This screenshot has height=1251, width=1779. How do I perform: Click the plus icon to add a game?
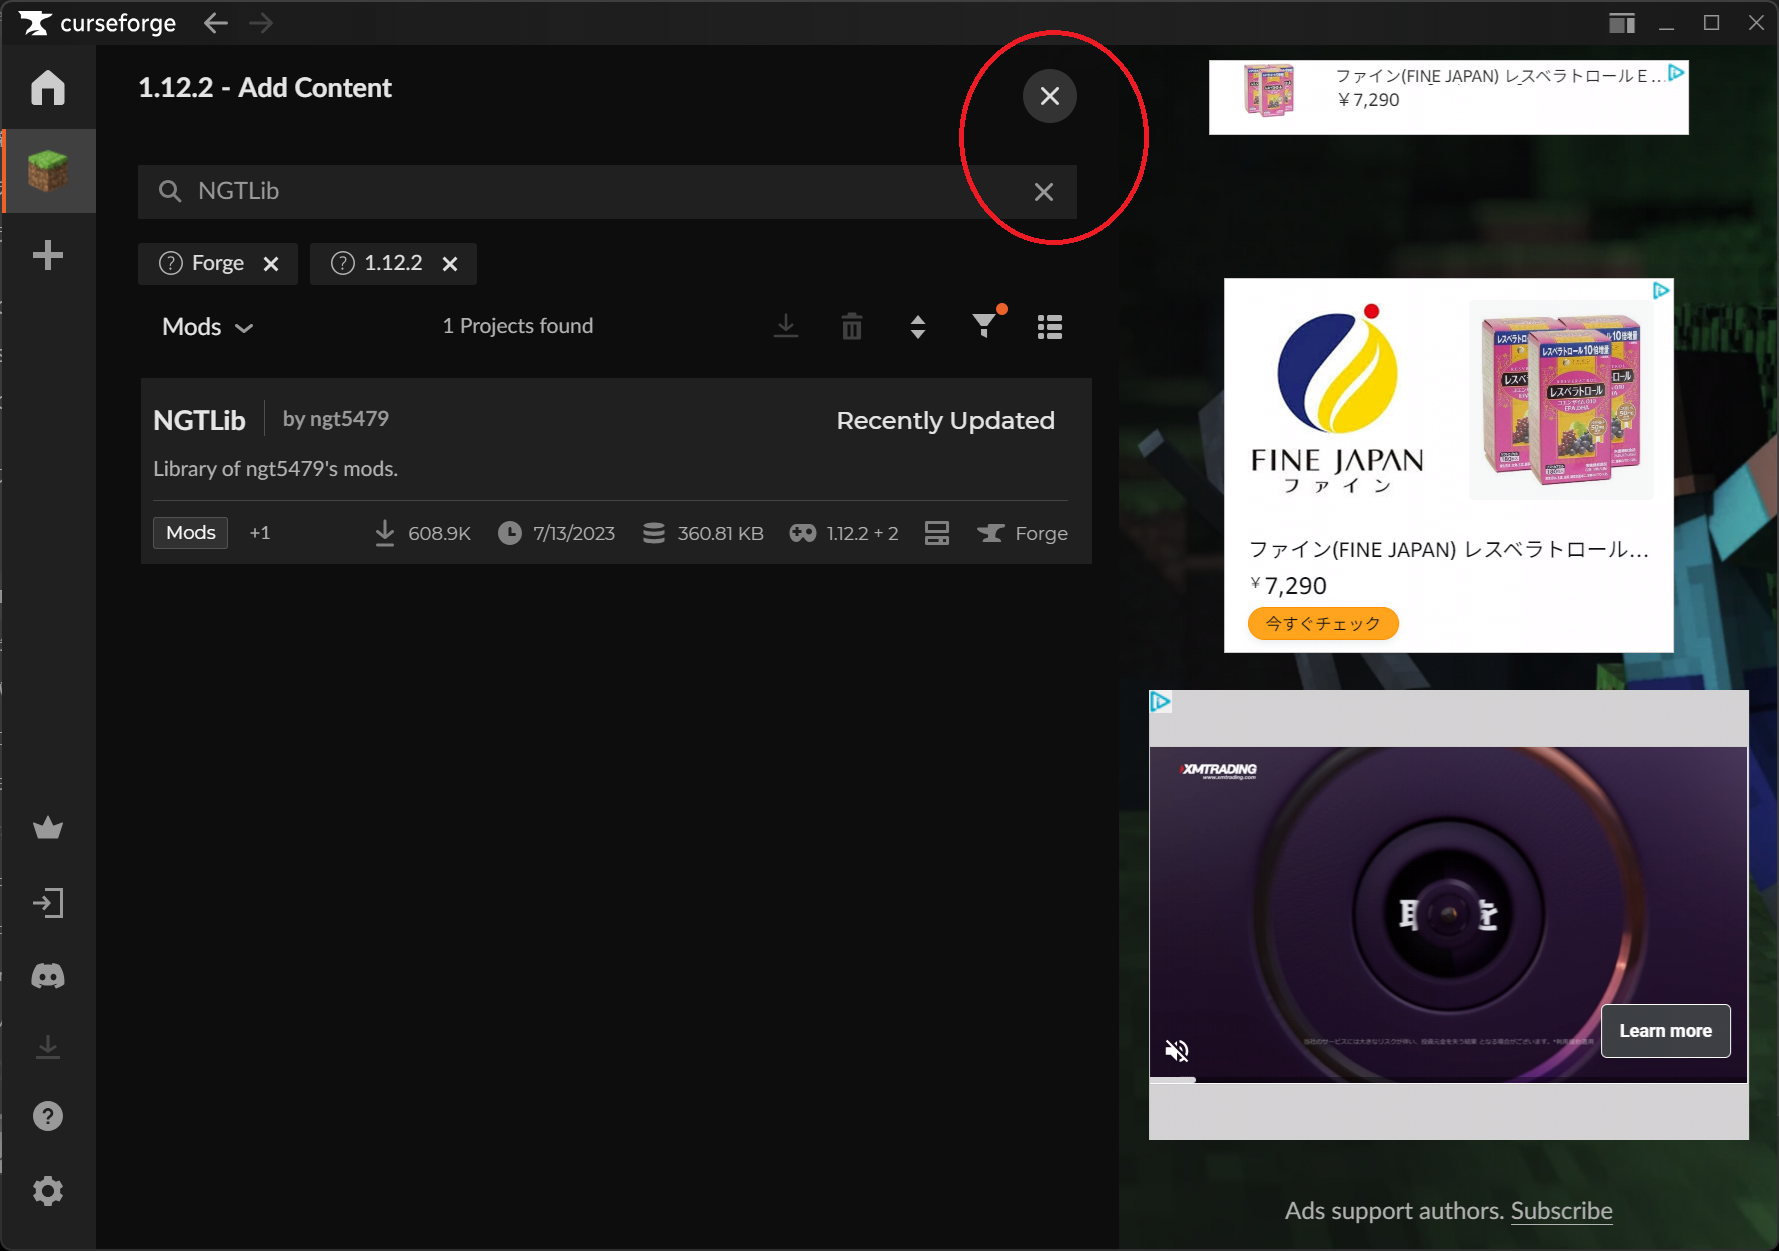point(48,255)
